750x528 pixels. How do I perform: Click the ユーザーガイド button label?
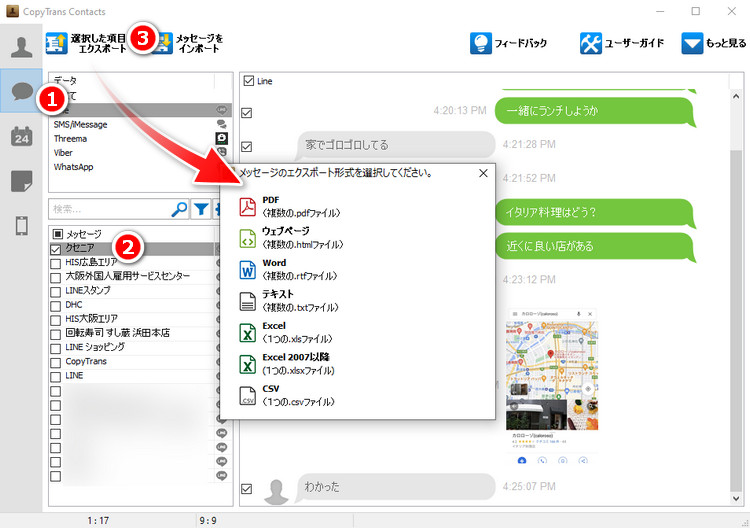click(x=634, y=43)
